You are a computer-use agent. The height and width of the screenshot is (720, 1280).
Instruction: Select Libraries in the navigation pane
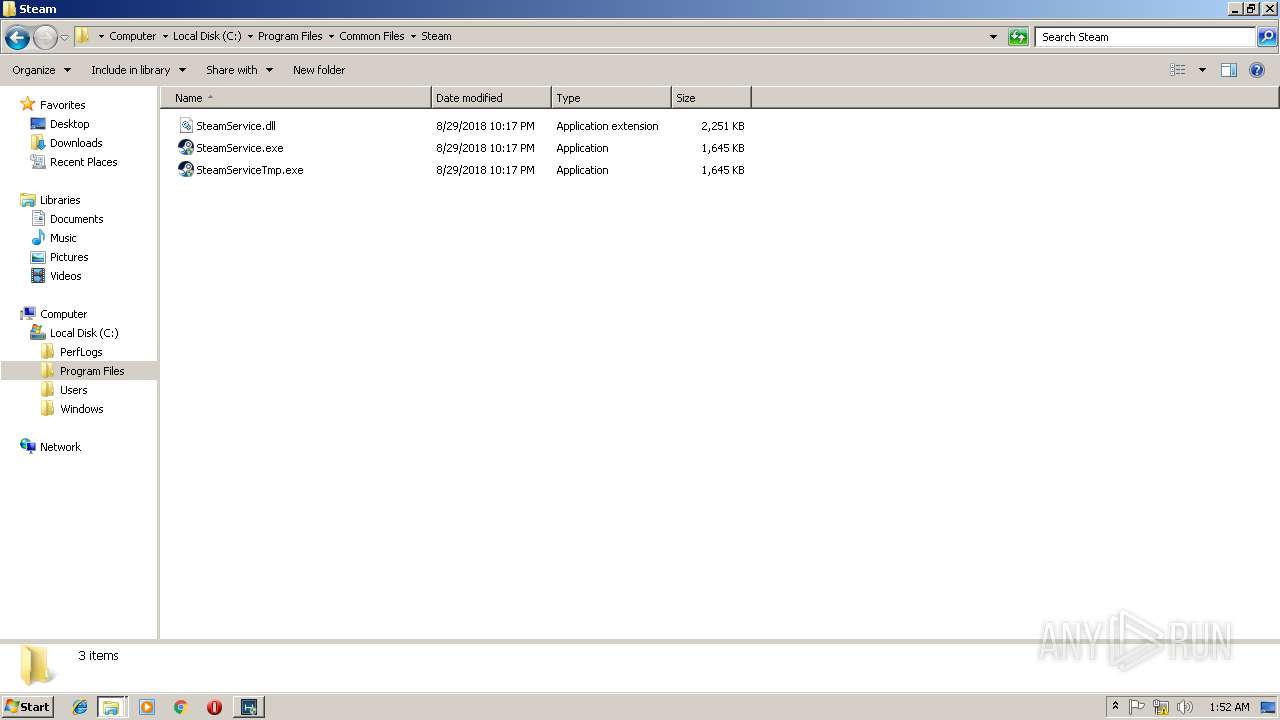(x=60, y=200)
